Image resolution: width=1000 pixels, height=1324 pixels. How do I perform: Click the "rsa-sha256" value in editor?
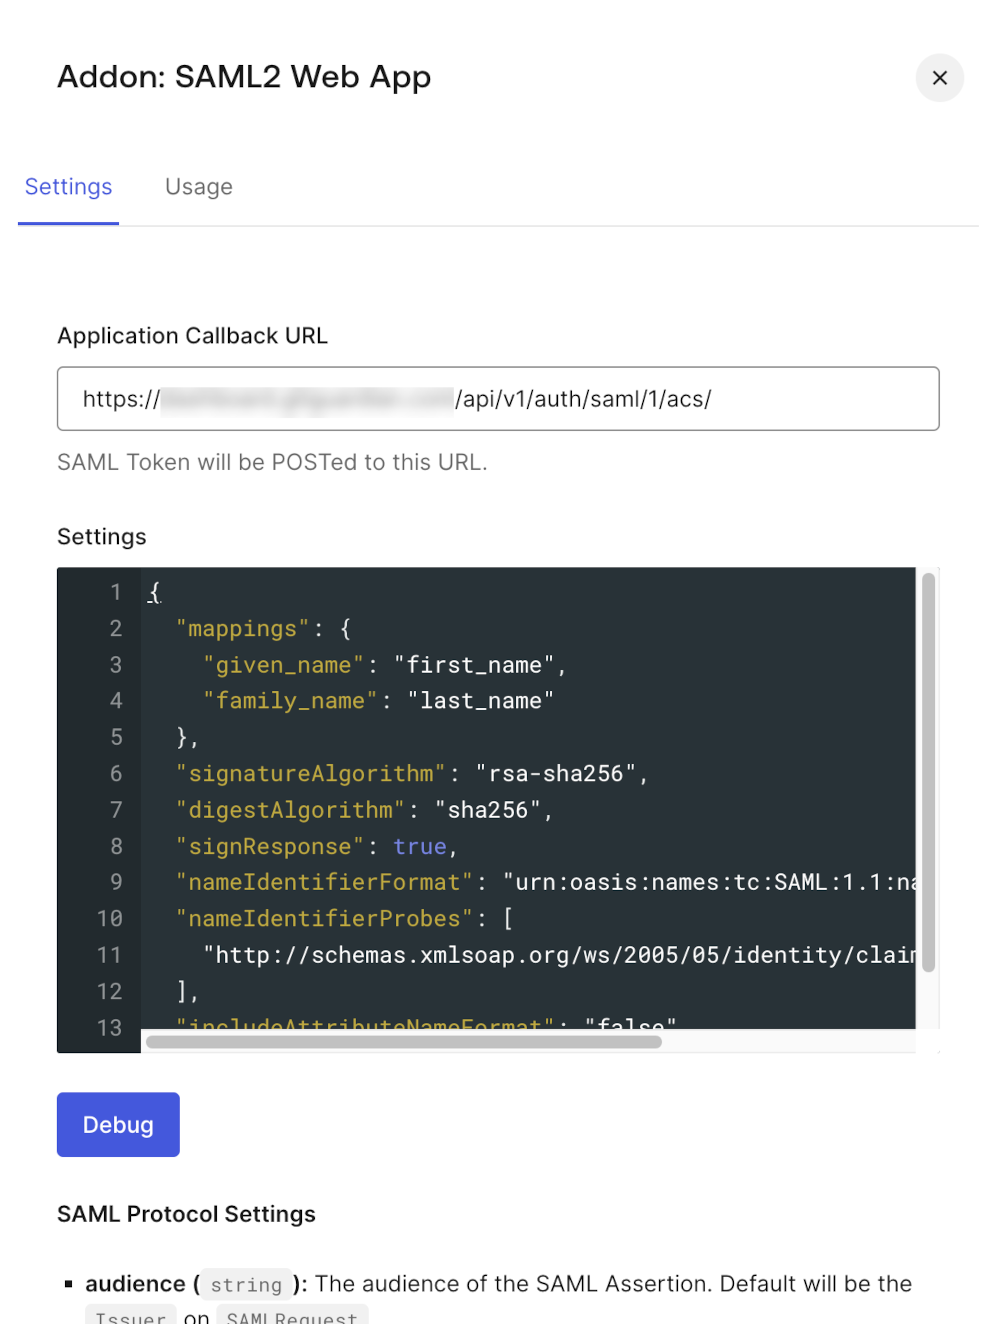(556, 774)
